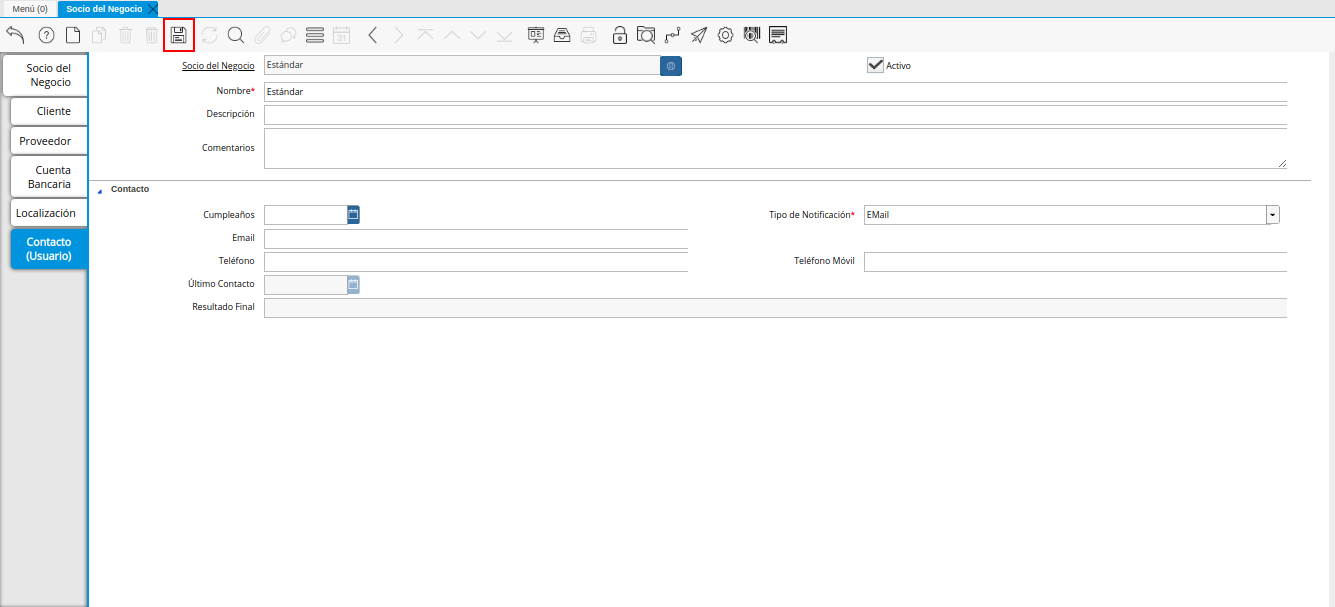Attach a file to the record
The image size is (1335, 607).
point(261,34)
